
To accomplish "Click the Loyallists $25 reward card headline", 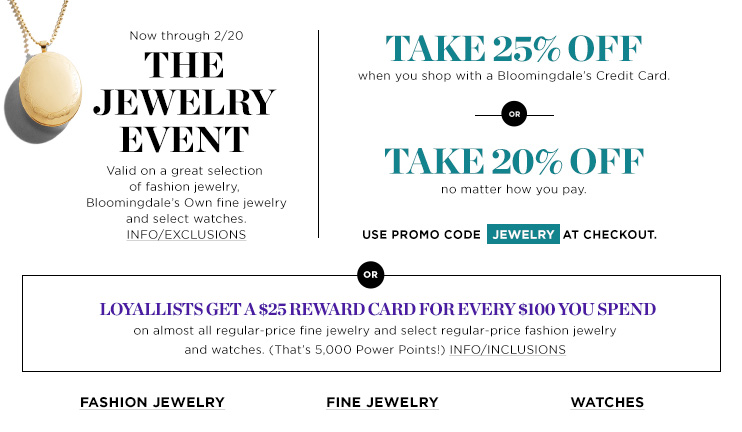I will [378, 309].
